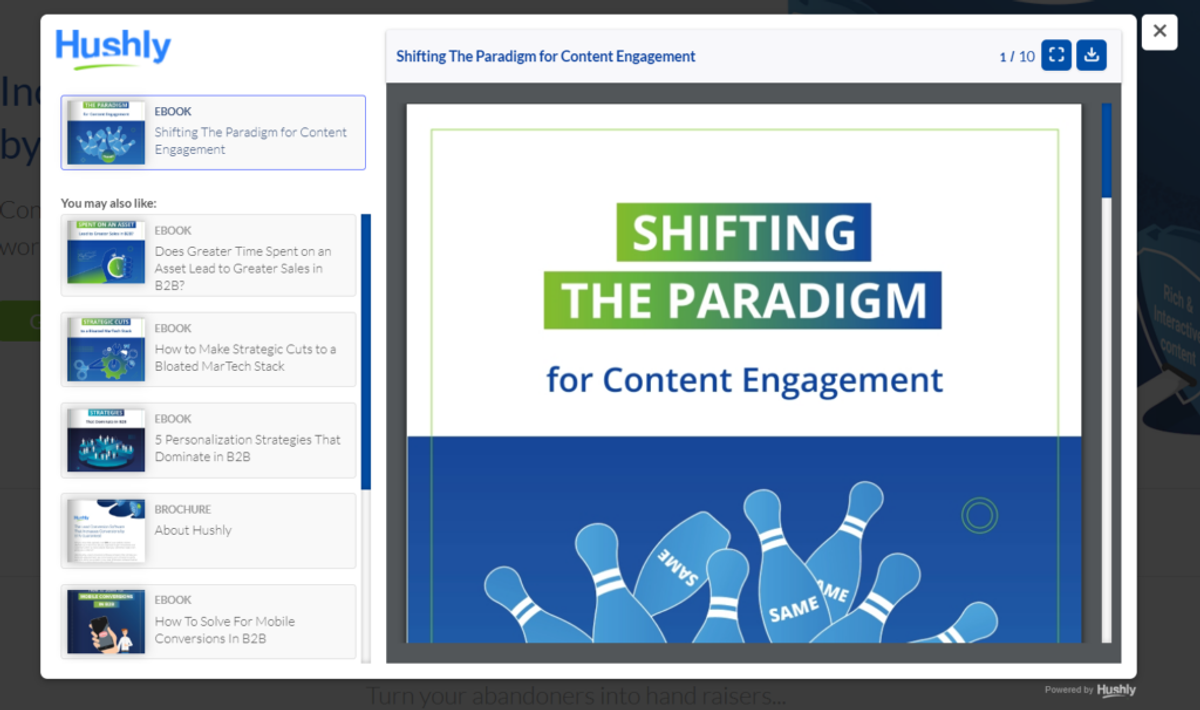Close the content modal with X
This screenshot has height=710, width=1200.
(x=1160, y=31)
